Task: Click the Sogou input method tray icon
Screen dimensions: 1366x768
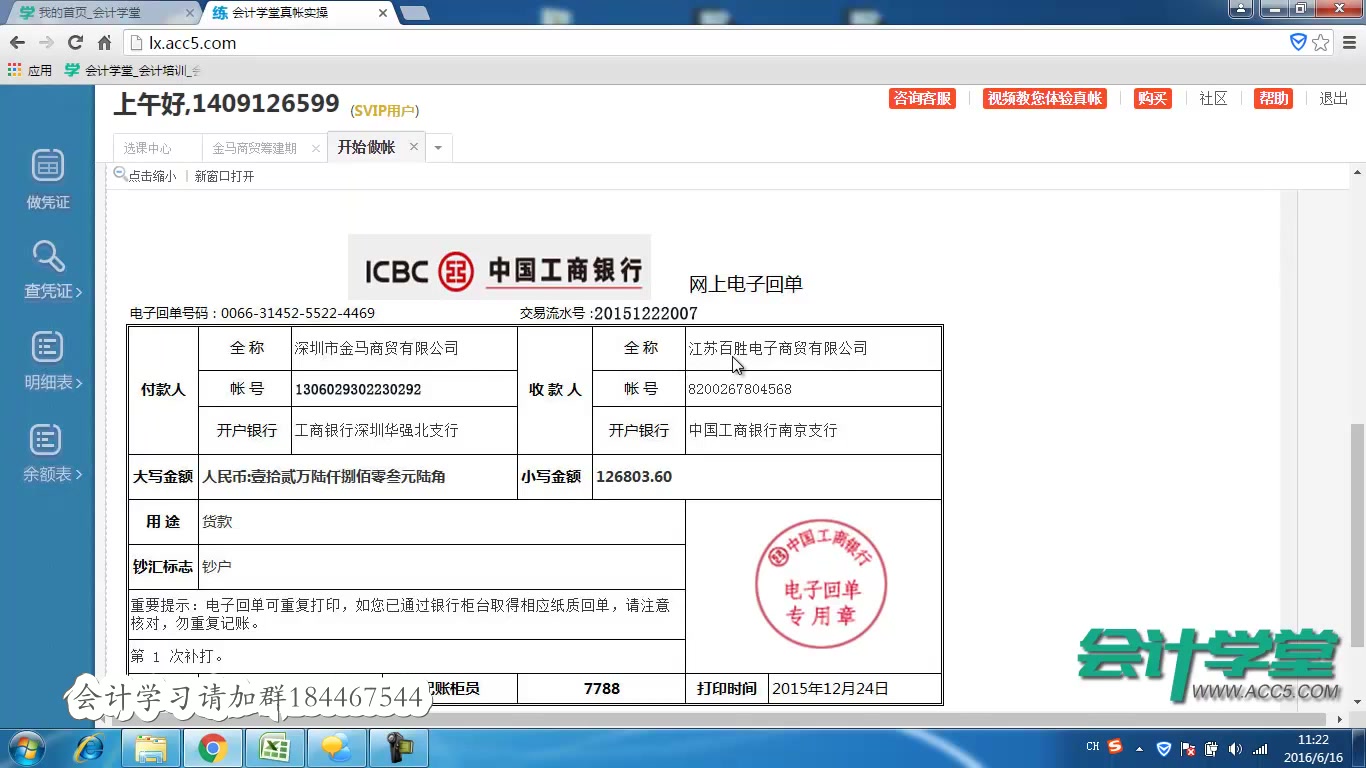Action: click(x=1115, y=747)
